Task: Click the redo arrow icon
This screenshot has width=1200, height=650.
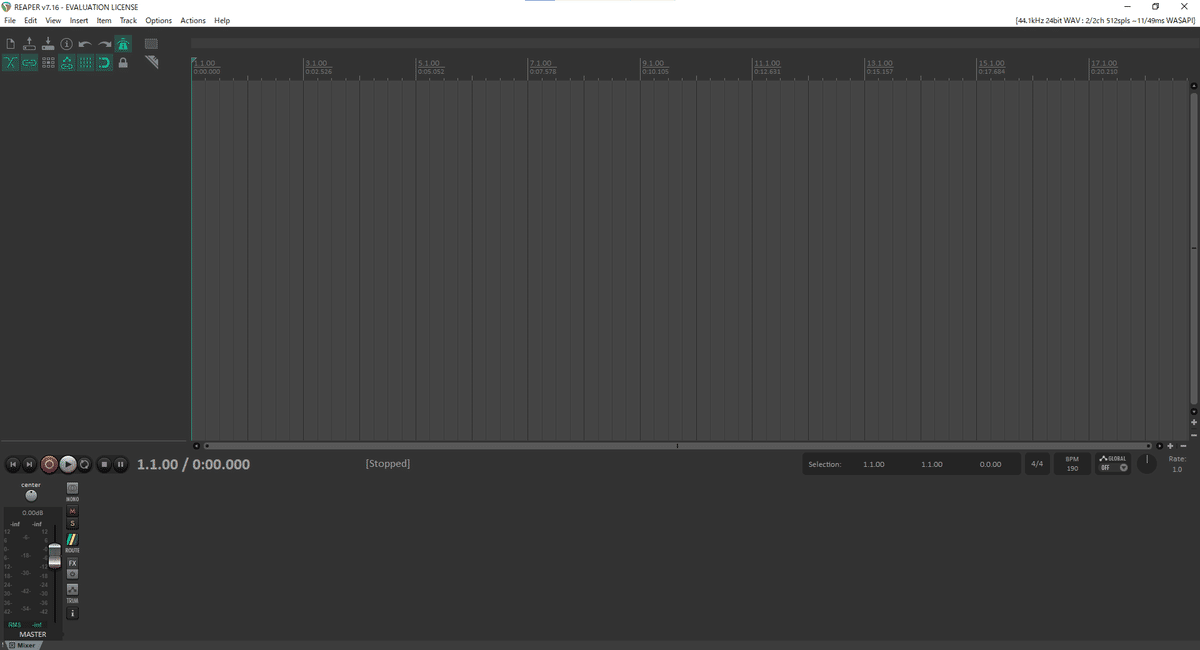Action: (x=104, y=44)
